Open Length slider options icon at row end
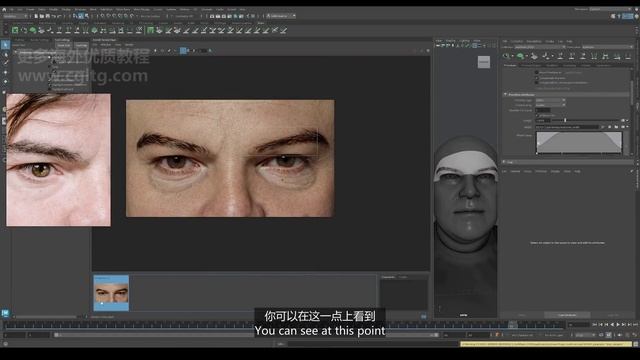This screenshot has height=360, width=640. coord(623,120)
